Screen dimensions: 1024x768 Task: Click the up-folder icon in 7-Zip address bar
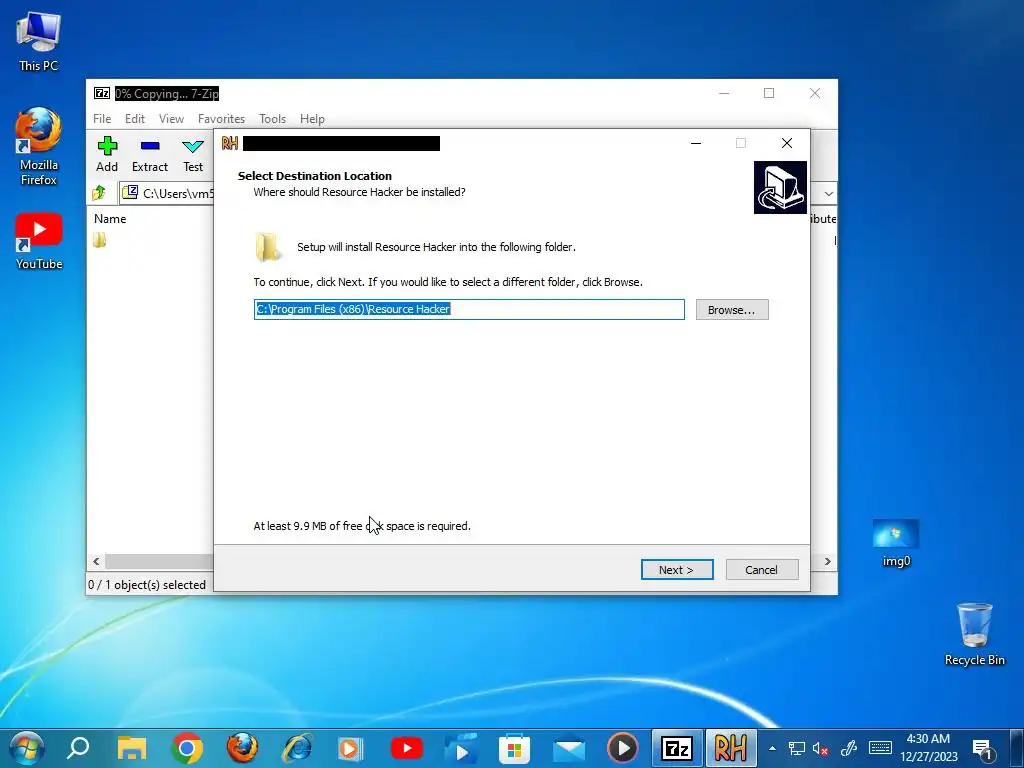click(99, 193)
